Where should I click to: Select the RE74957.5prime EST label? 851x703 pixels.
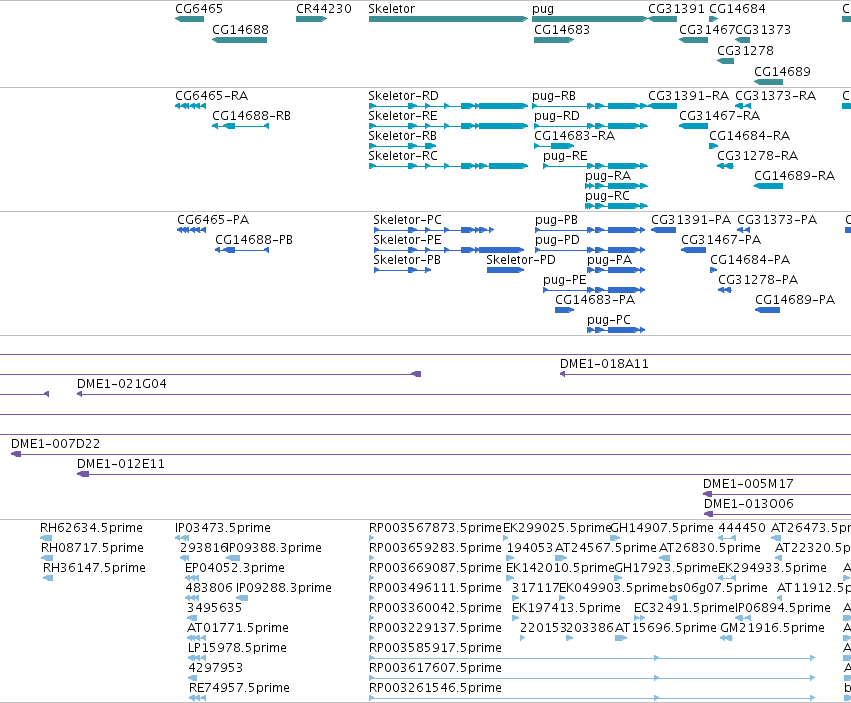(239, 688)
